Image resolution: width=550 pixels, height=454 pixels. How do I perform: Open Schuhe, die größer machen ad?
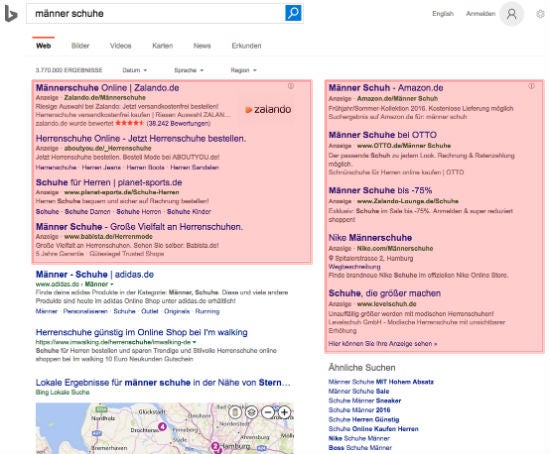point(384,293)
